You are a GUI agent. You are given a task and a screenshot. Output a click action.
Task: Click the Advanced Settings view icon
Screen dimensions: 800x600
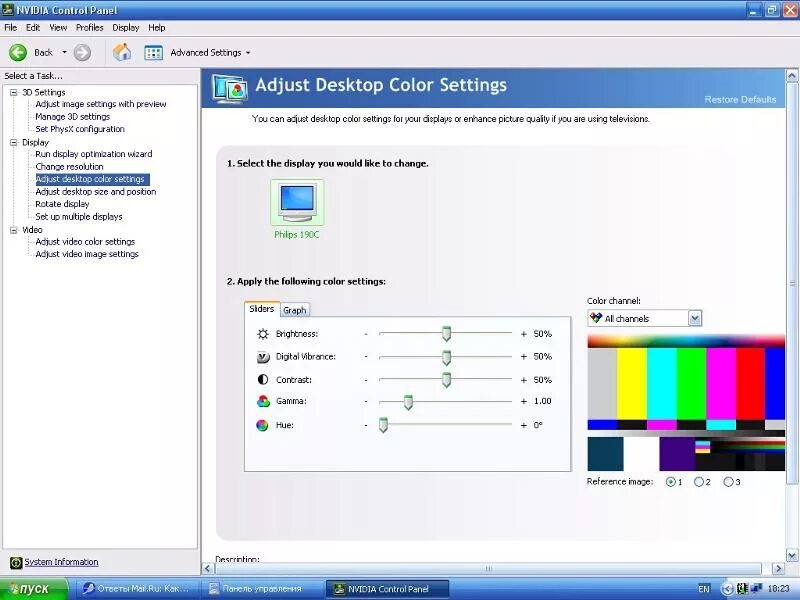[x=154, y=53]
